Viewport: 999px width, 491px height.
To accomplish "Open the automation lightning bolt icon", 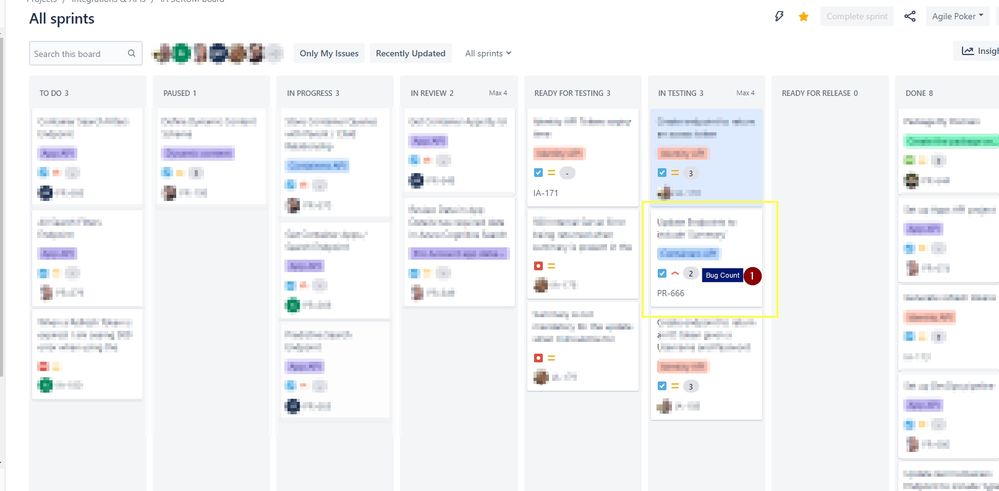I will click(x=779, y=17).
